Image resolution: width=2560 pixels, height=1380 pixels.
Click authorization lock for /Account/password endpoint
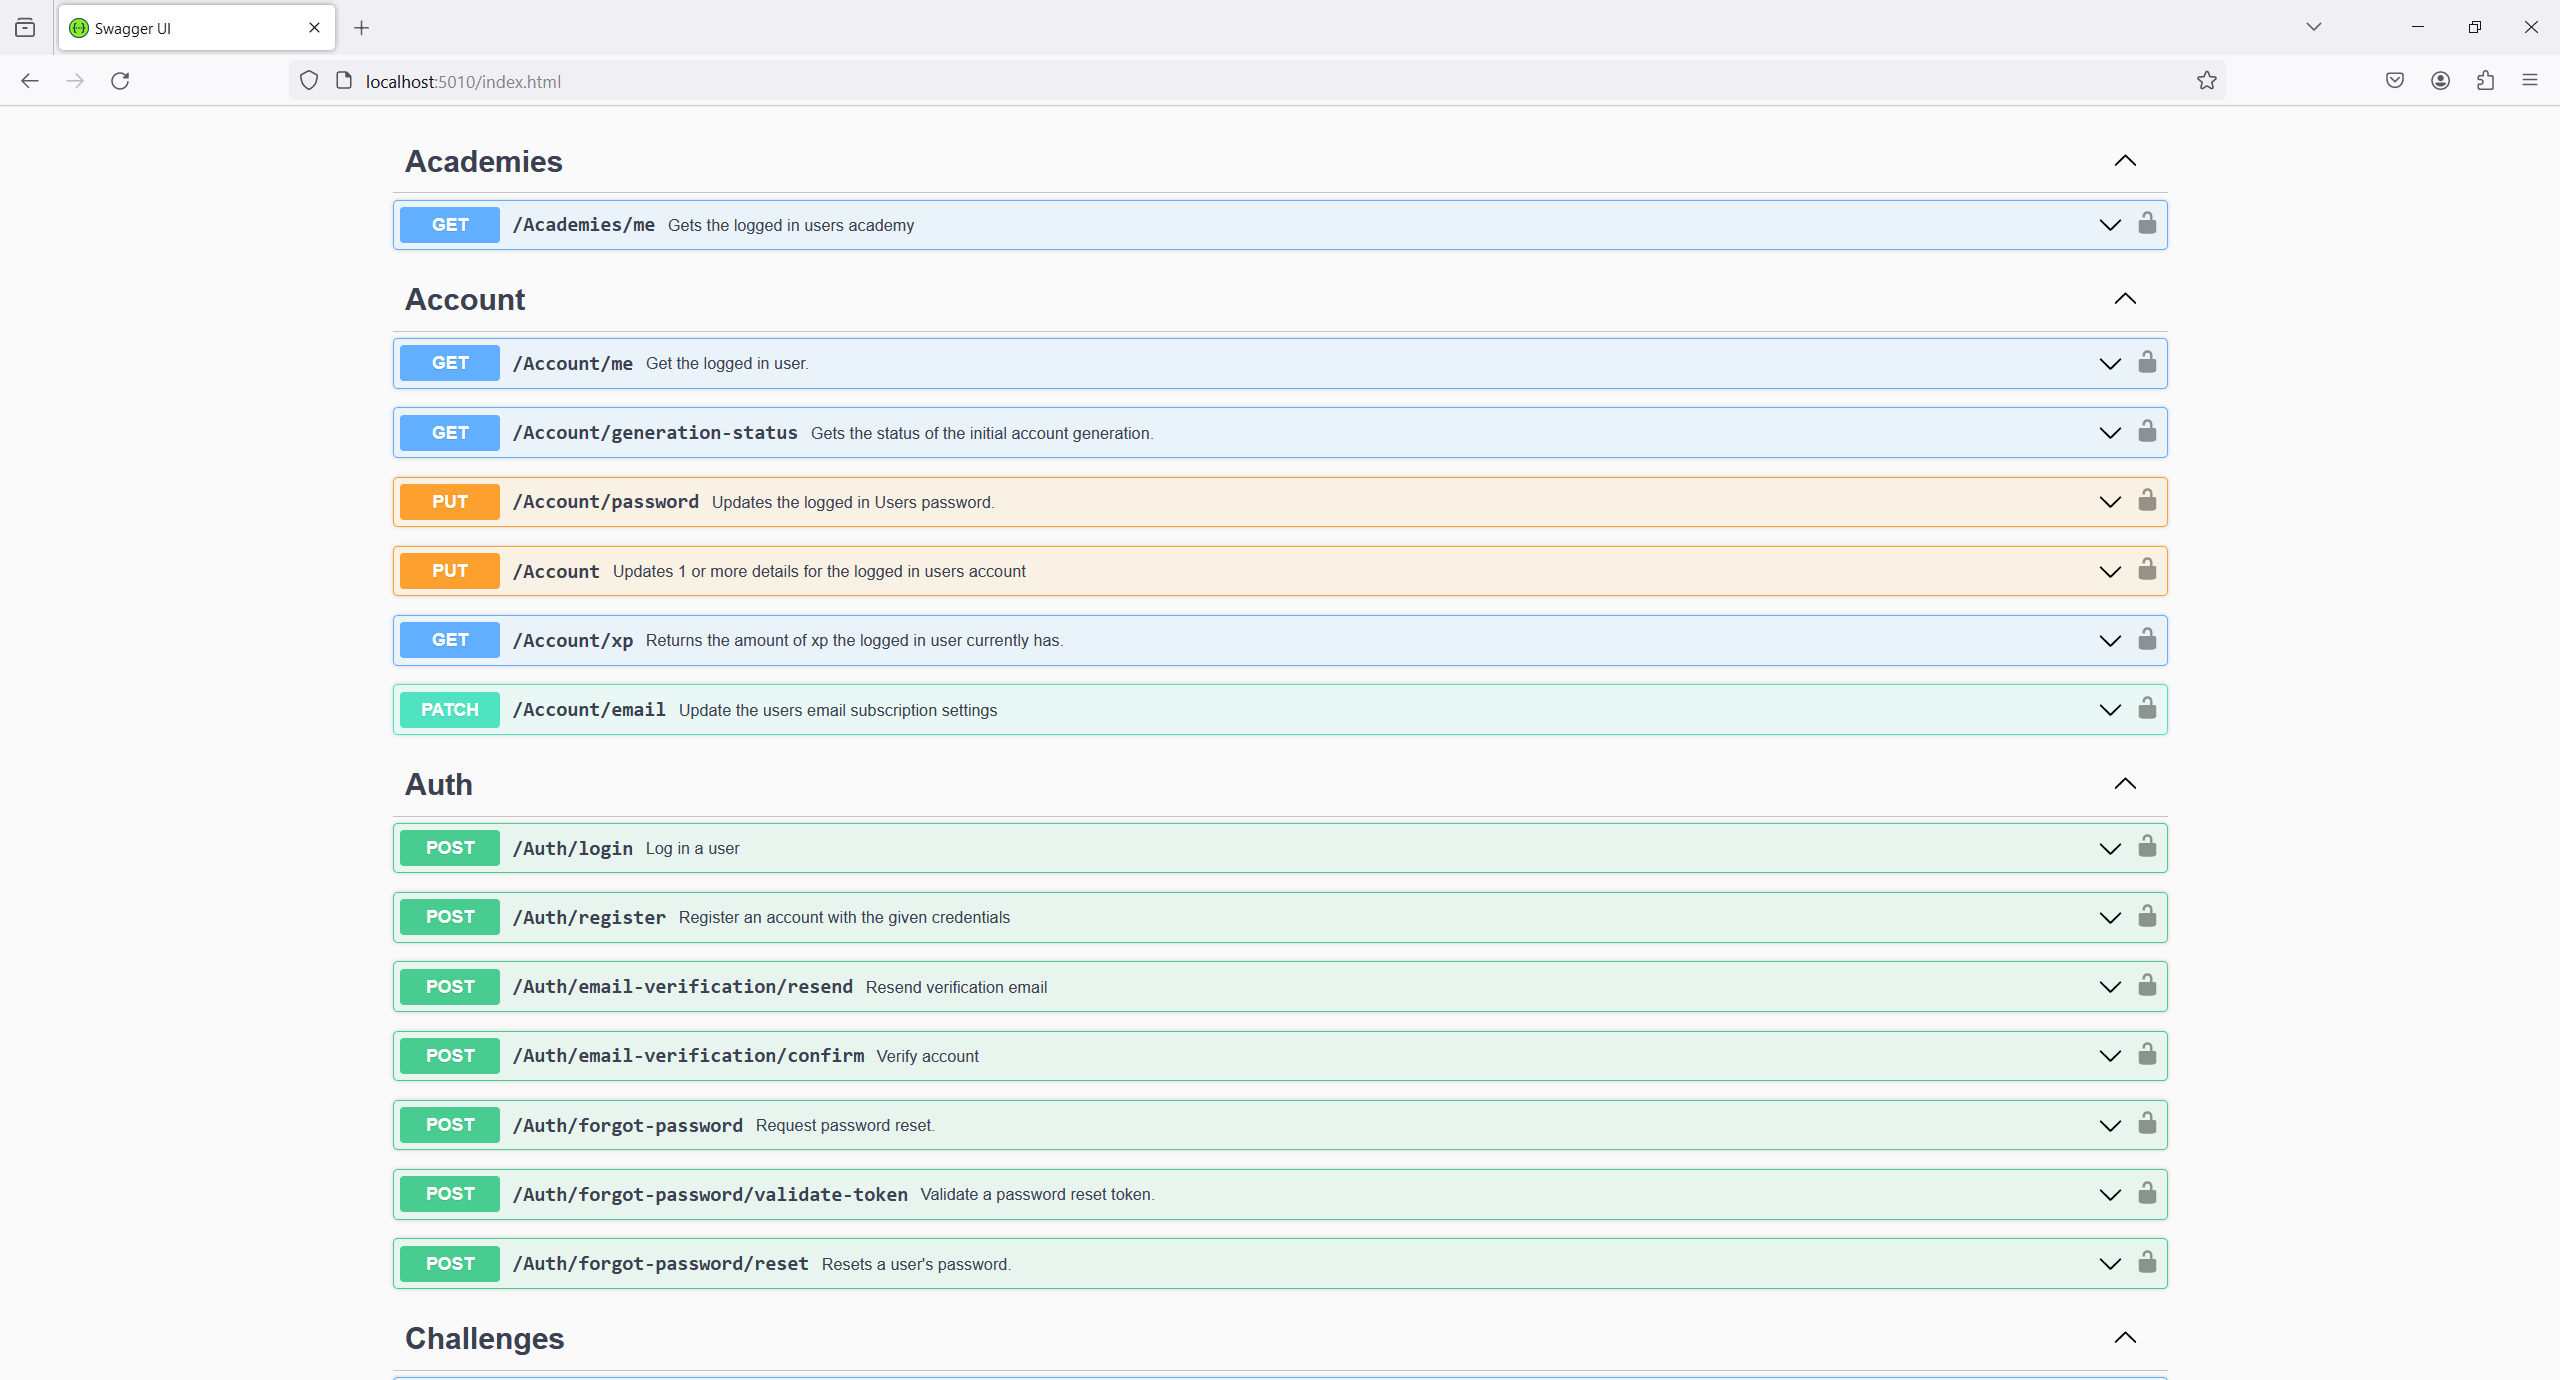(2146, 501)
